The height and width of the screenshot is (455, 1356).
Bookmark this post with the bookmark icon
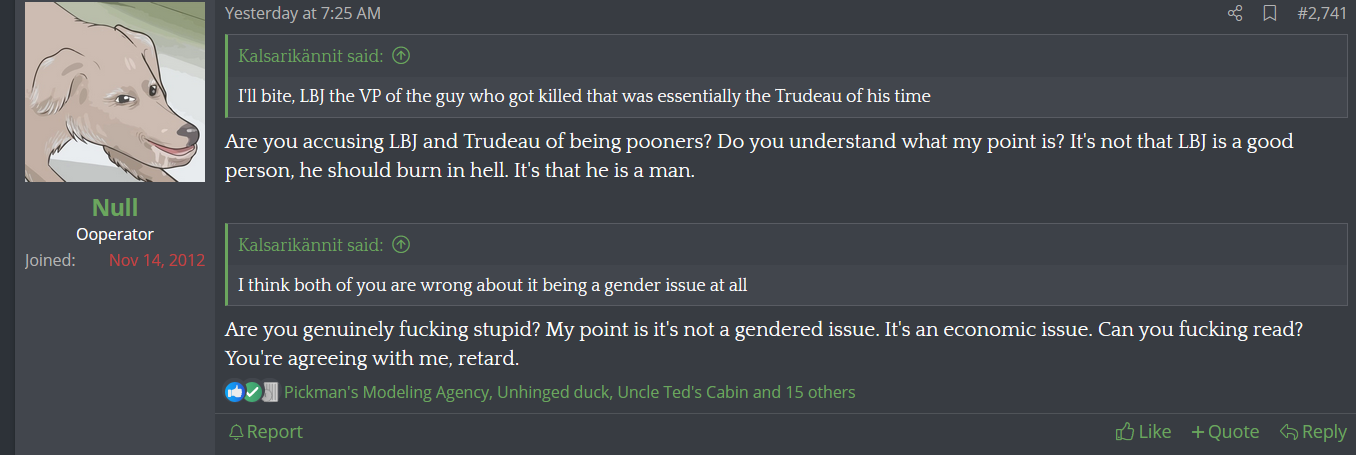tap(1269, 14)
